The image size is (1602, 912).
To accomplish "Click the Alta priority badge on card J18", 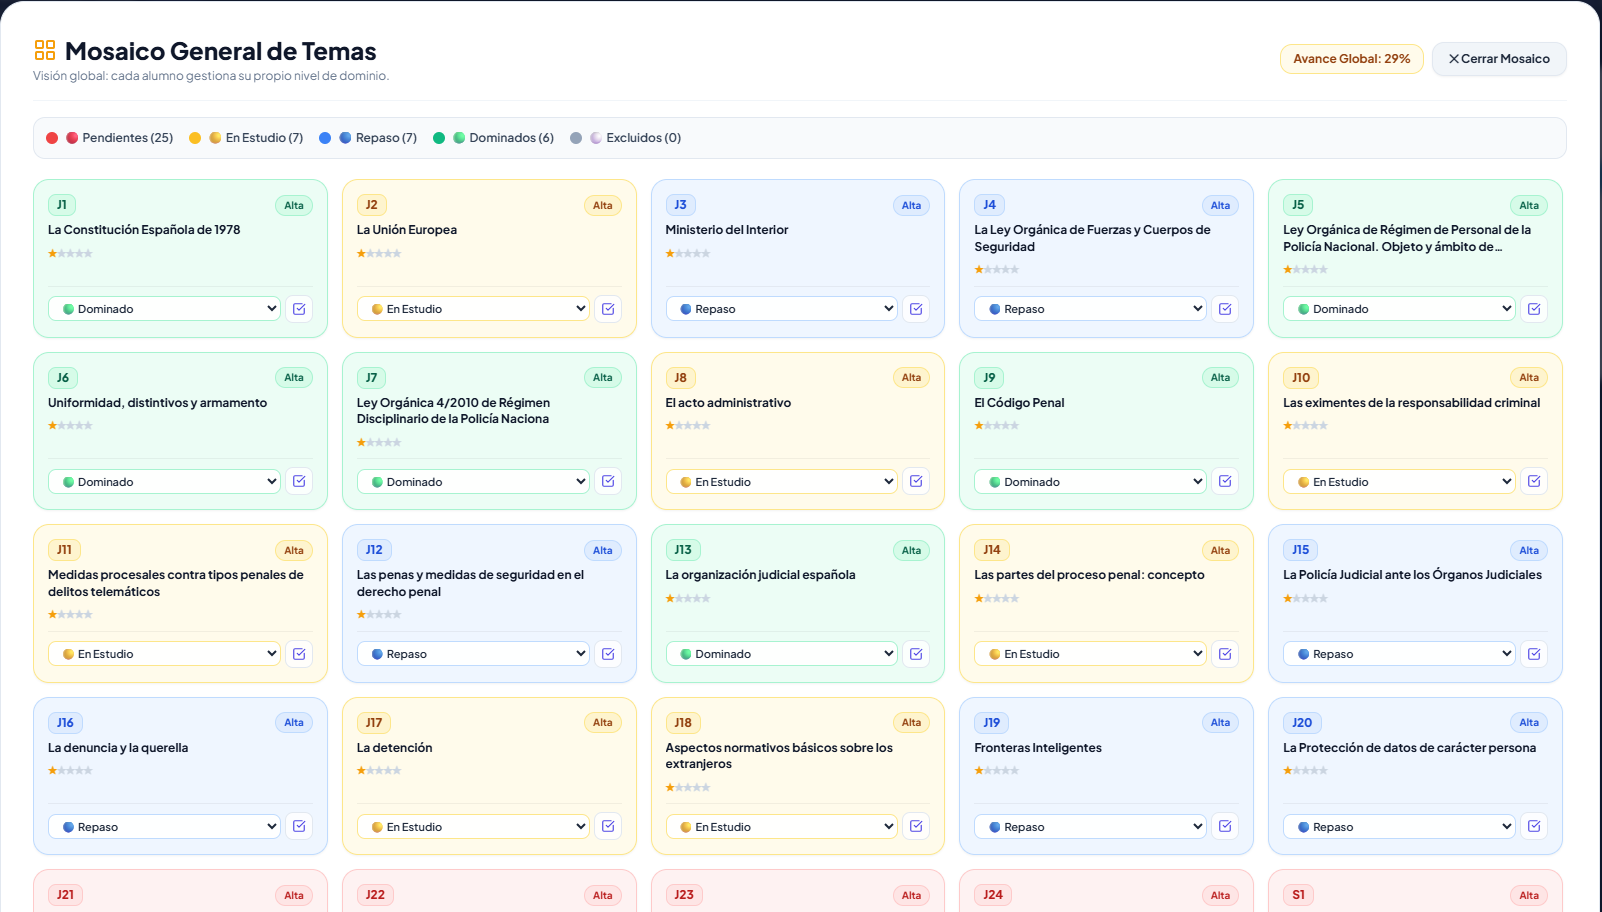I will 911,723.
